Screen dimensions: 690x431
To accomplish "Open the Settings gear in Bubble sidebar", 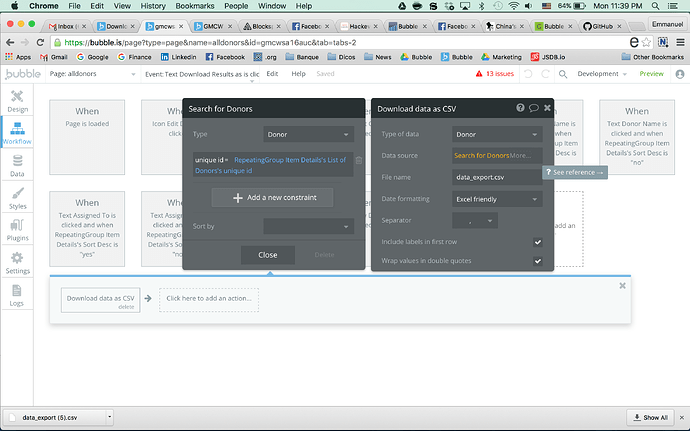I will tap(17, 263).
